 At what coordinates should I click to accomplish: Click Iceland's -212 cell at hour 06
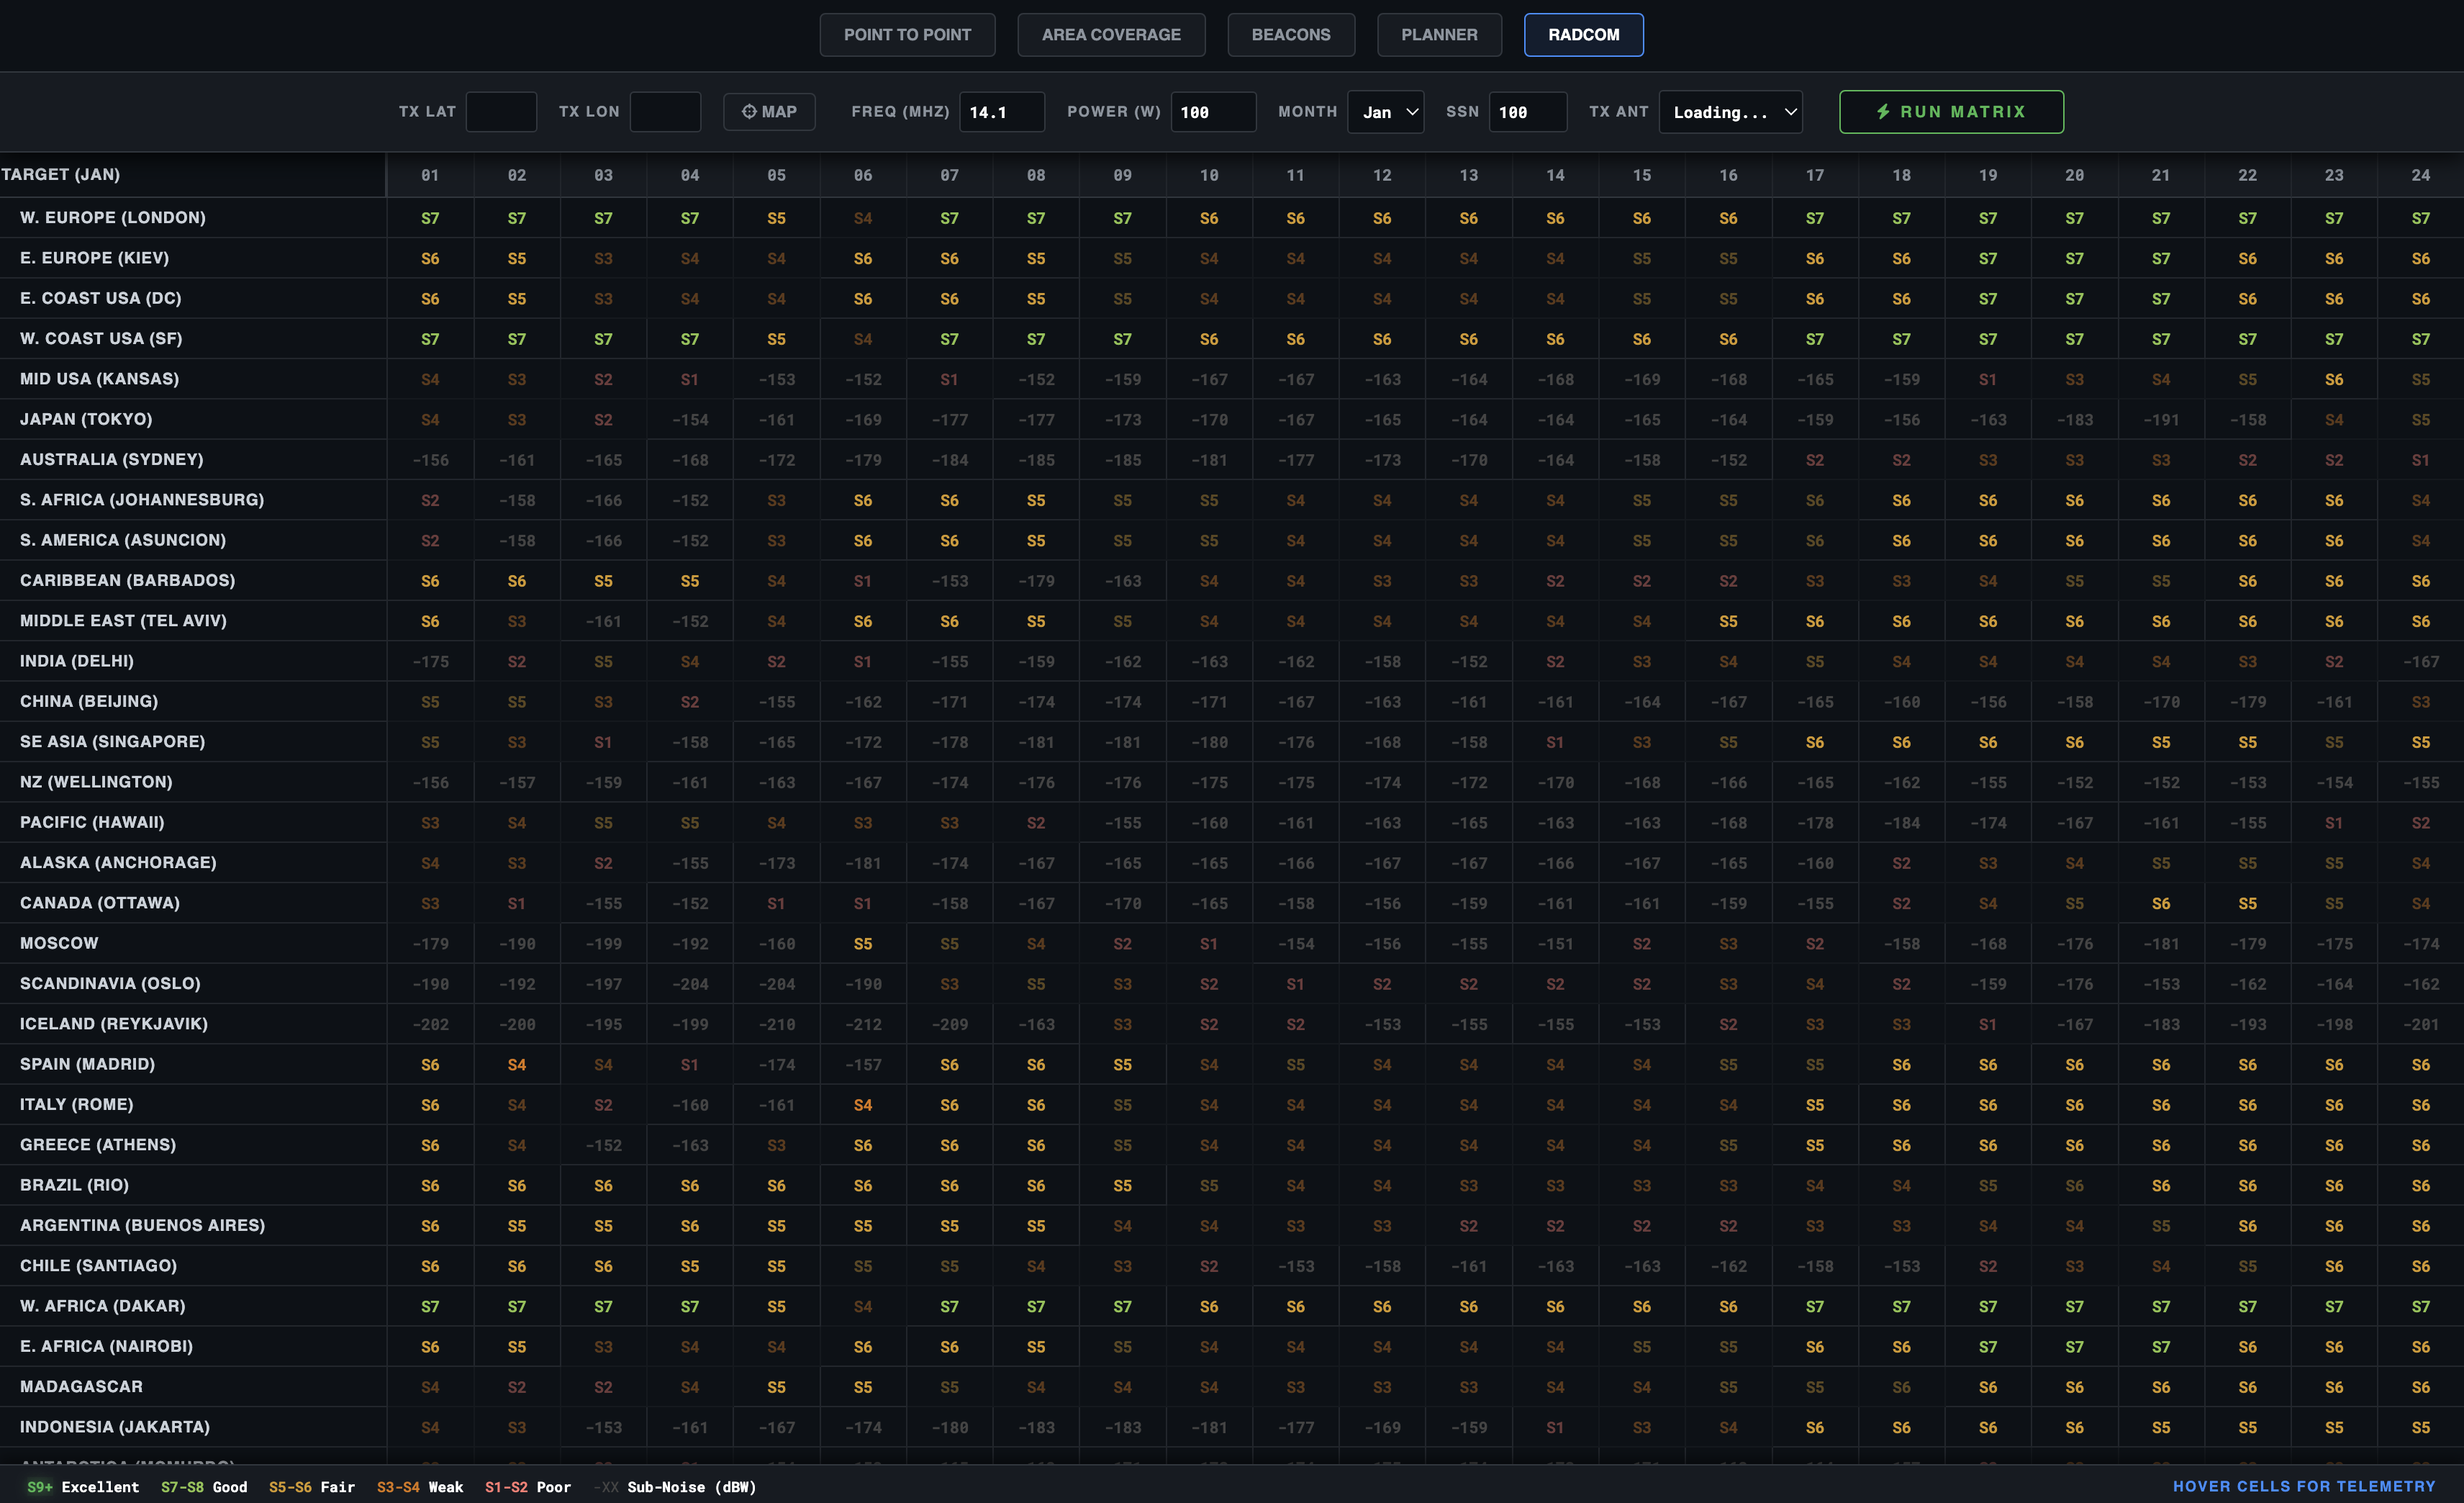pyautogui.click(x=863, y=1025)
